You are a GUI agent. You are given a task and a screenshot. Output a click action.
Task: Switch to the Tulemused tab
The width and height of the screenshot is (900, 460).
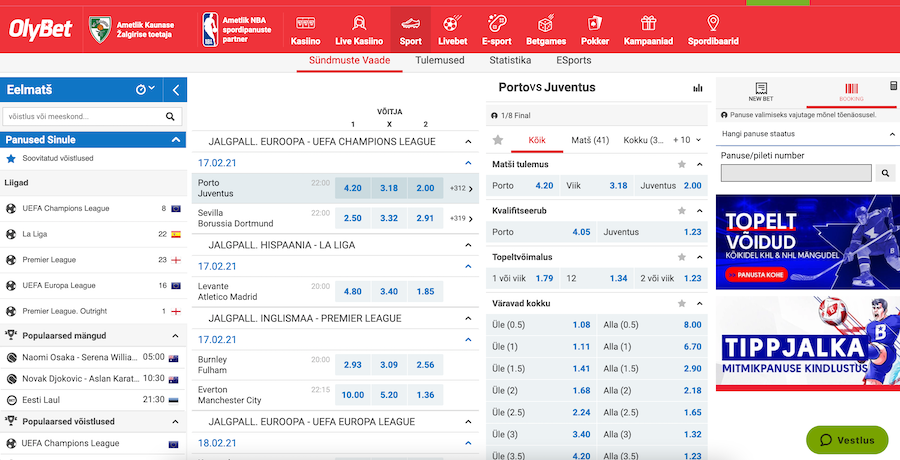point(439,61)
